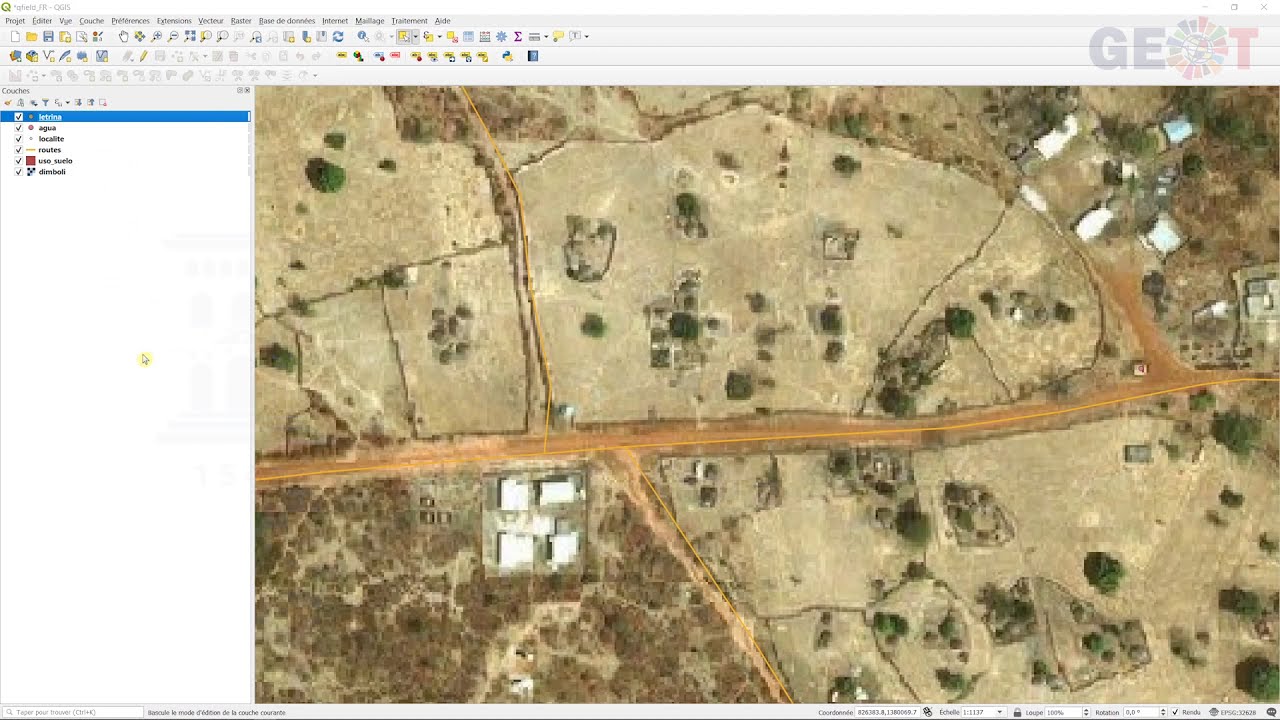The width and height of the screenshot is (1280, 720).
Task: Undock the Couches panel float button
Action: [x=240, y=90]
